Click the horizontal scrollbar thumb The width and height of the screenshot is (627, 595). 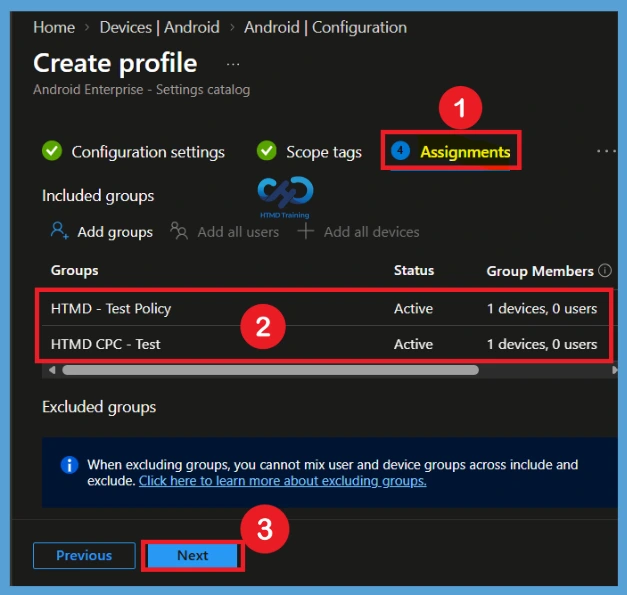tap(270, 370)
